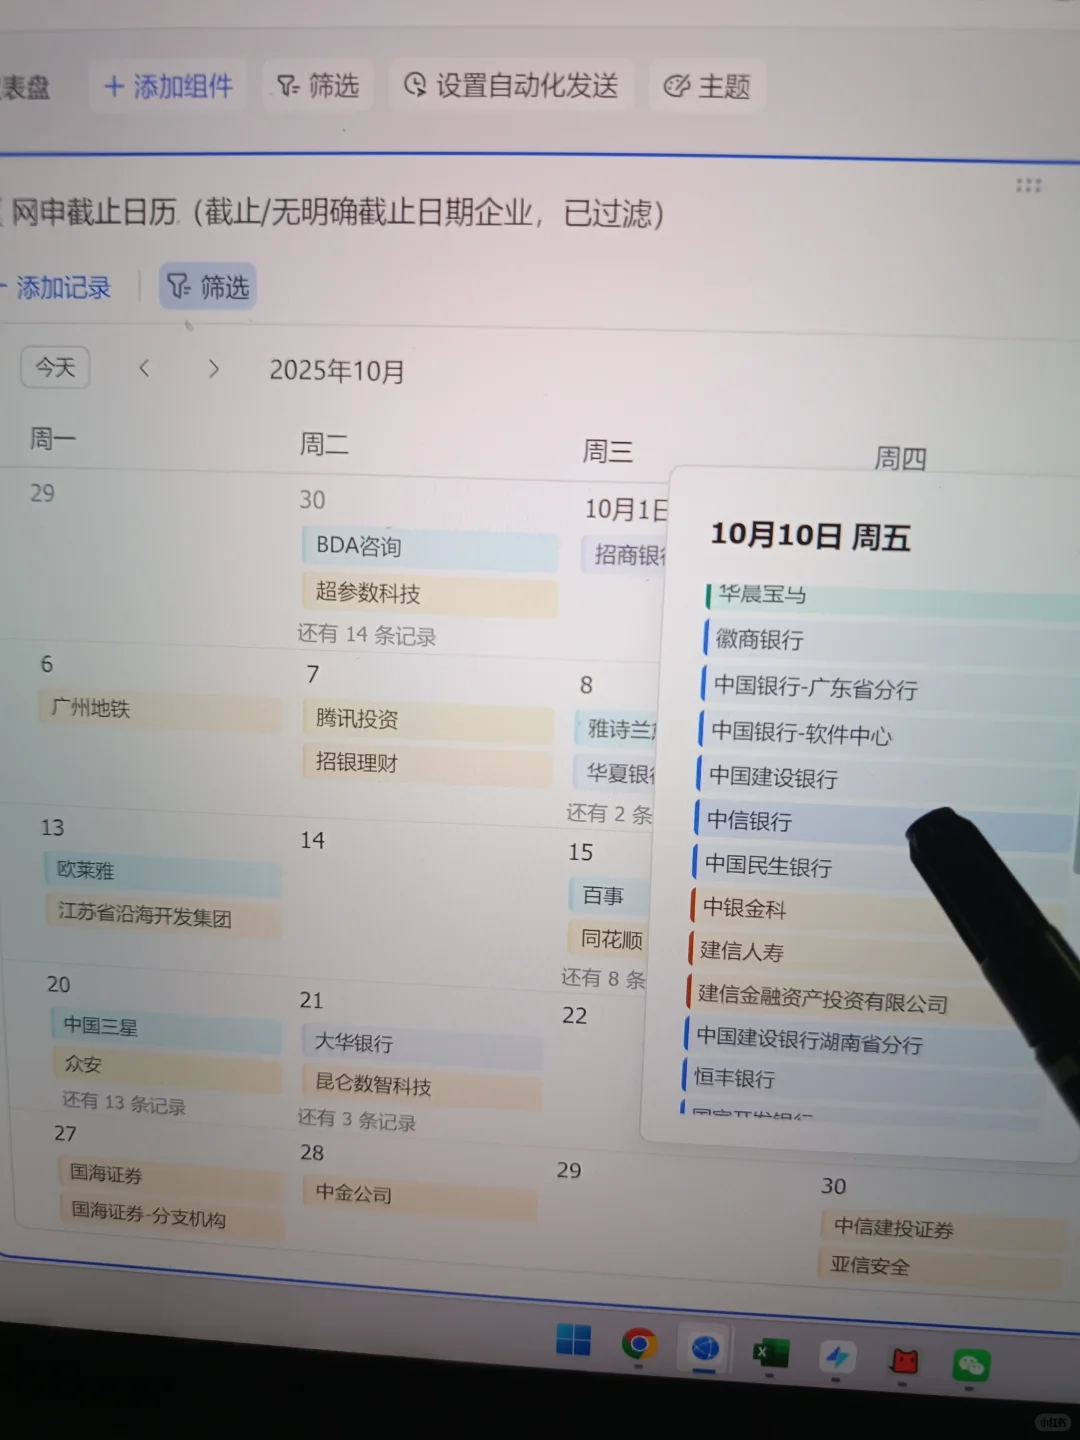Click the 添加组件 button

click(x=168, y=87)
